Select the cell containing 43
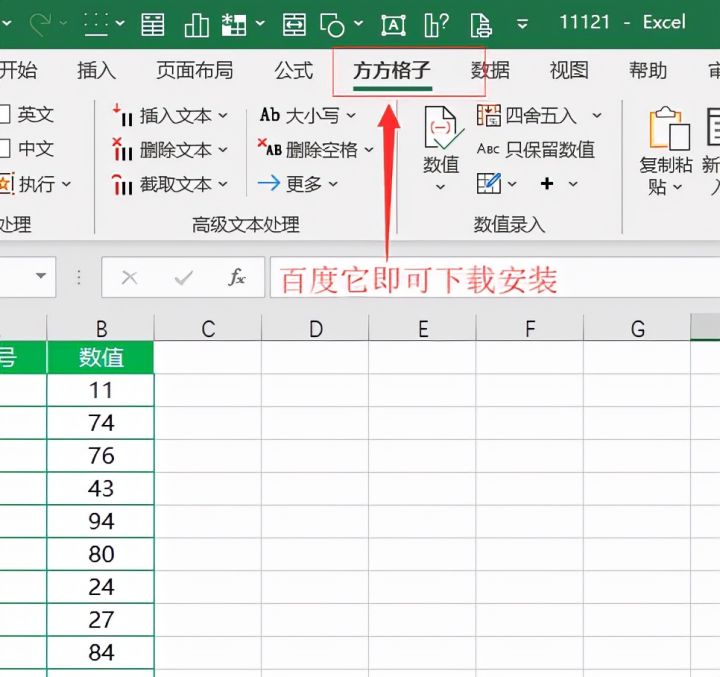 [x=101, y=489]
